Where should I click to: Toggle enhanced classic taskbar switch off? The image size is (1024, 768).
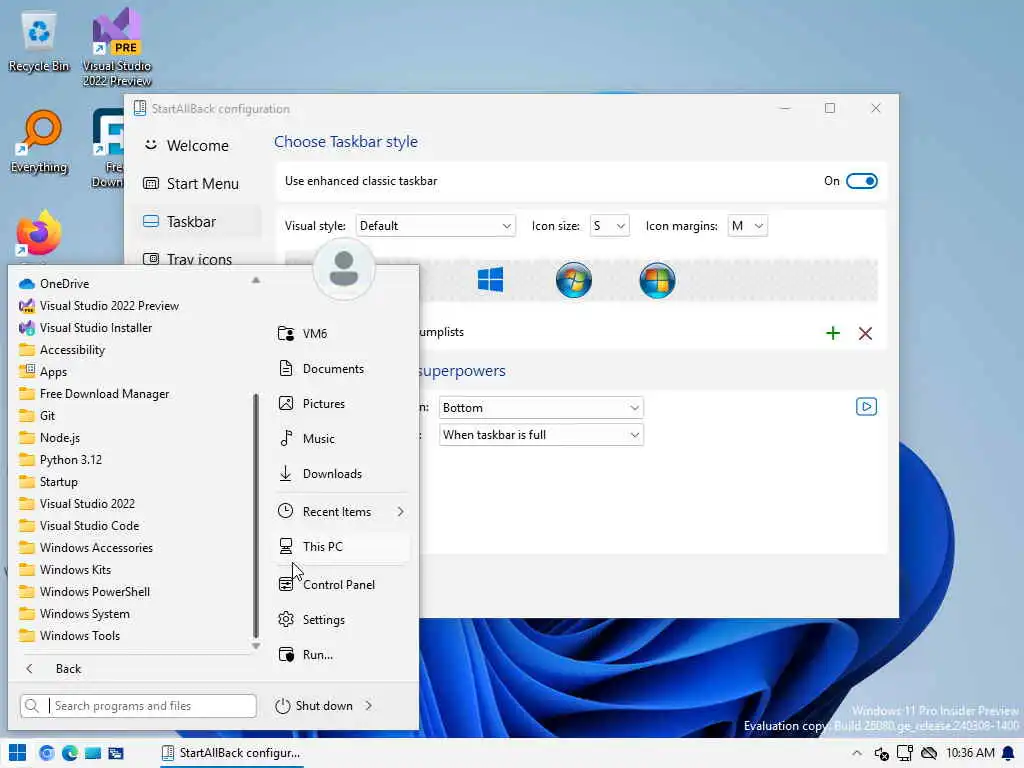[x=861, y=181]
